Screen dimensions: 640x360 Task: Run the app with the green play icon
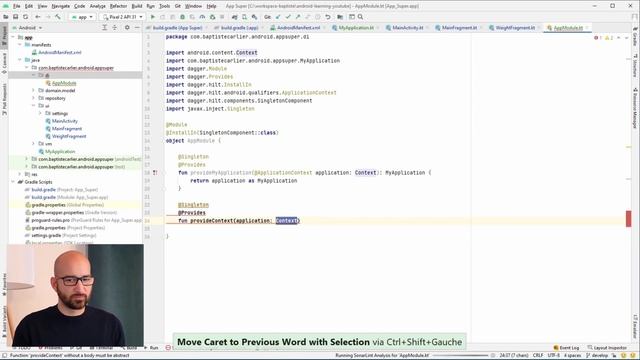click(153, 17)
